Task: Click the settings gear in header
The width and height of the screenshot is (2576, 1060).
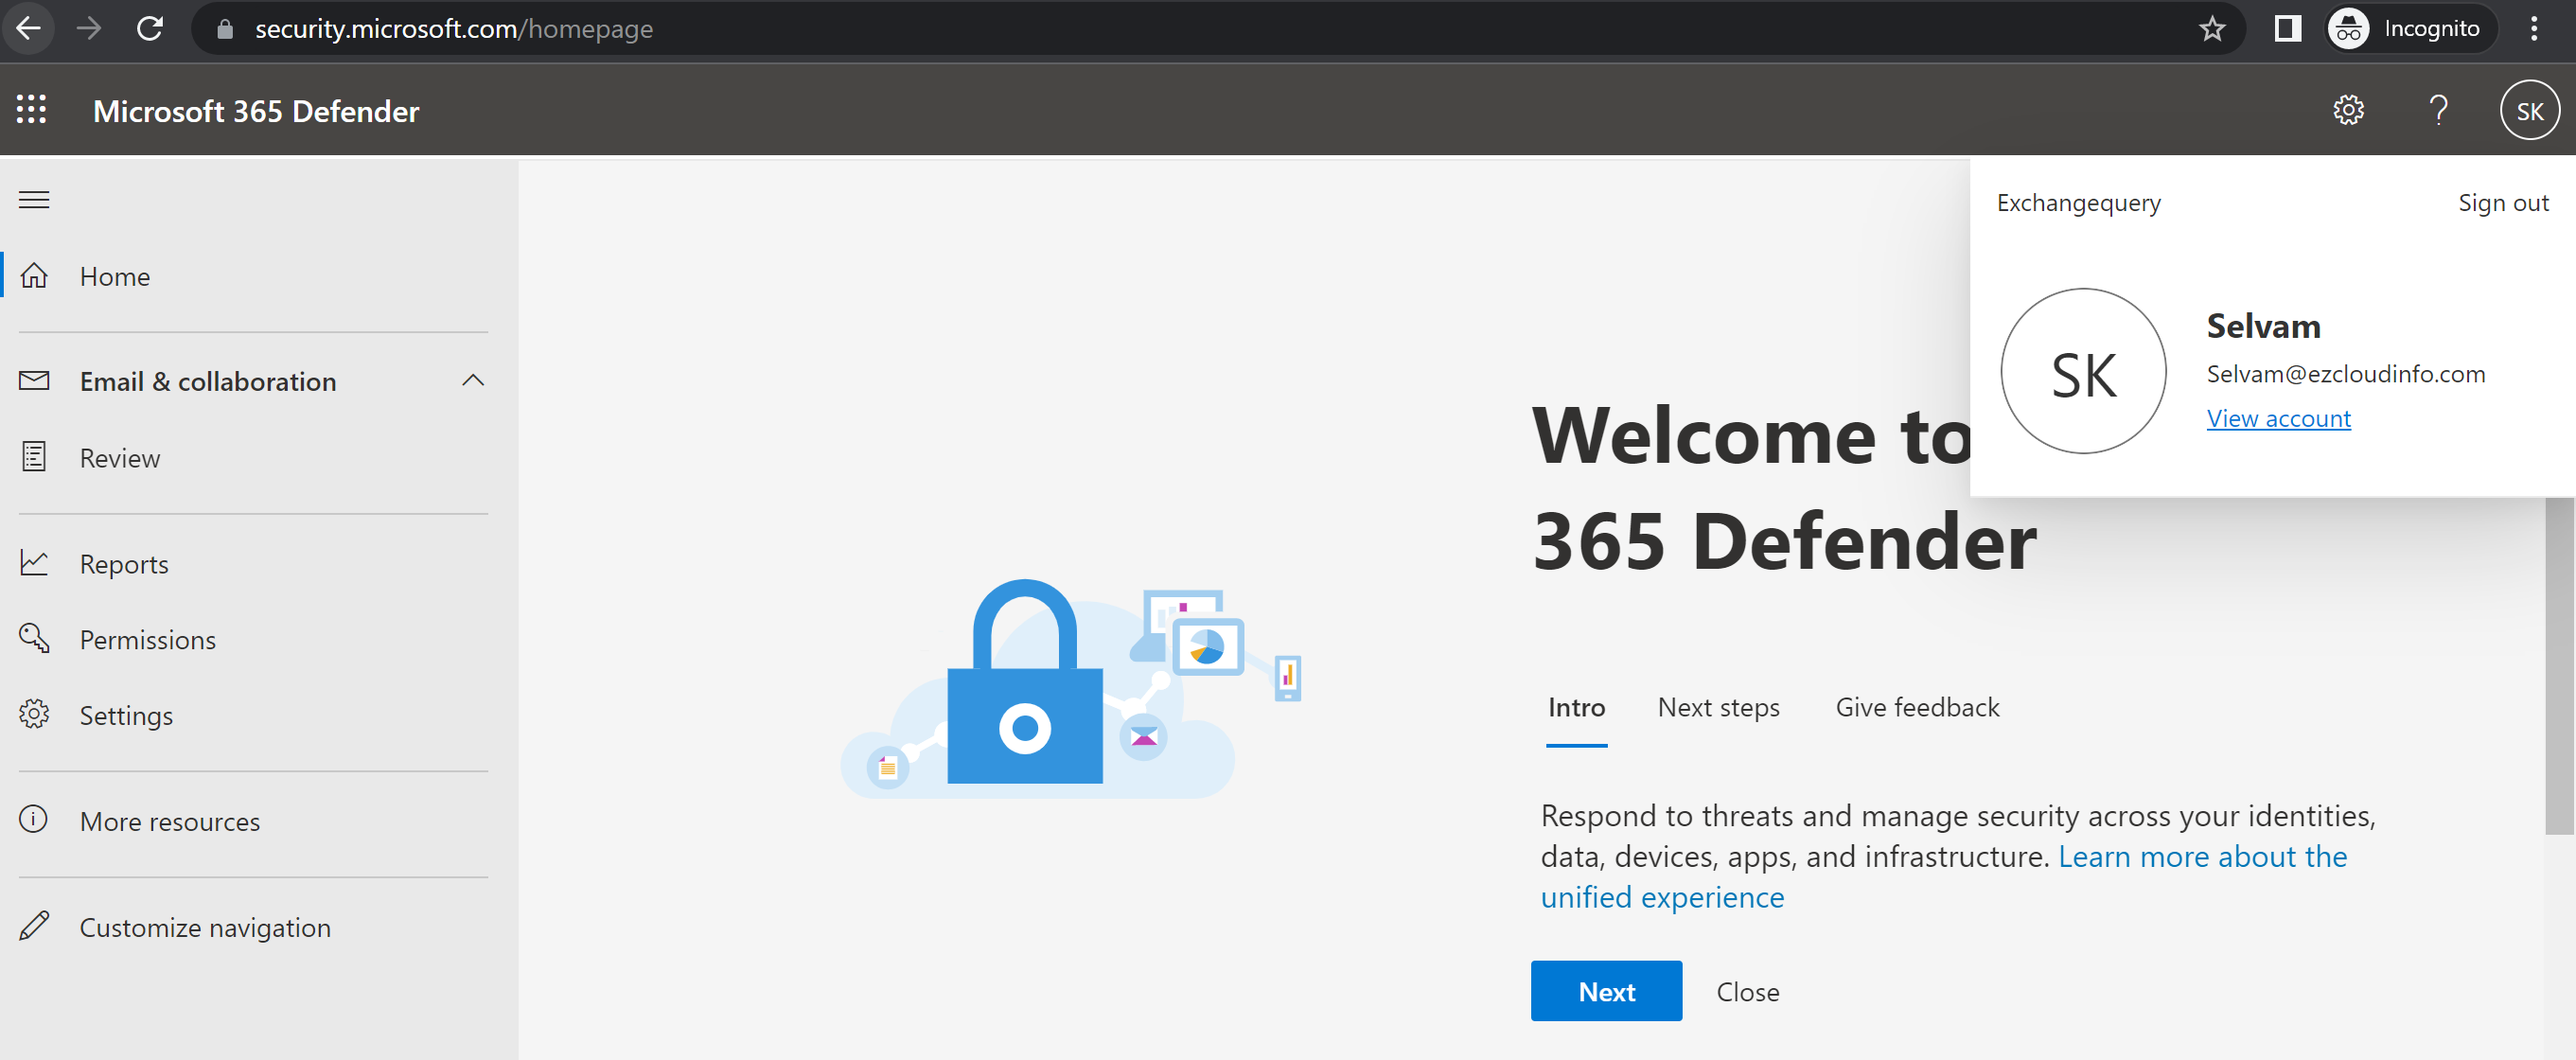Action: (x=2348, y=110)
